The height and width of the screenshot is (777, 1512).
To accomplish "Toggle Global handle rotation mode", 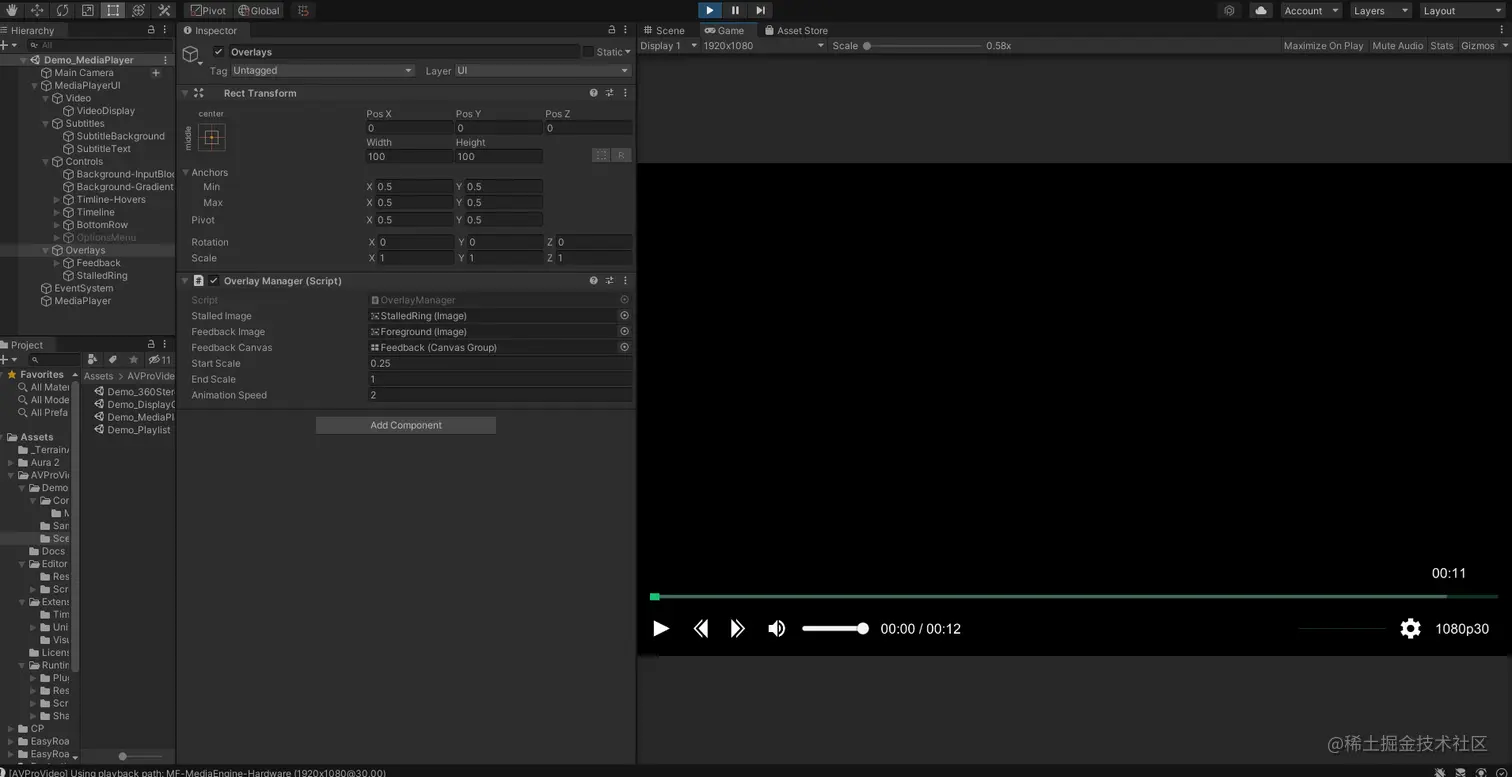I will 259,10.
